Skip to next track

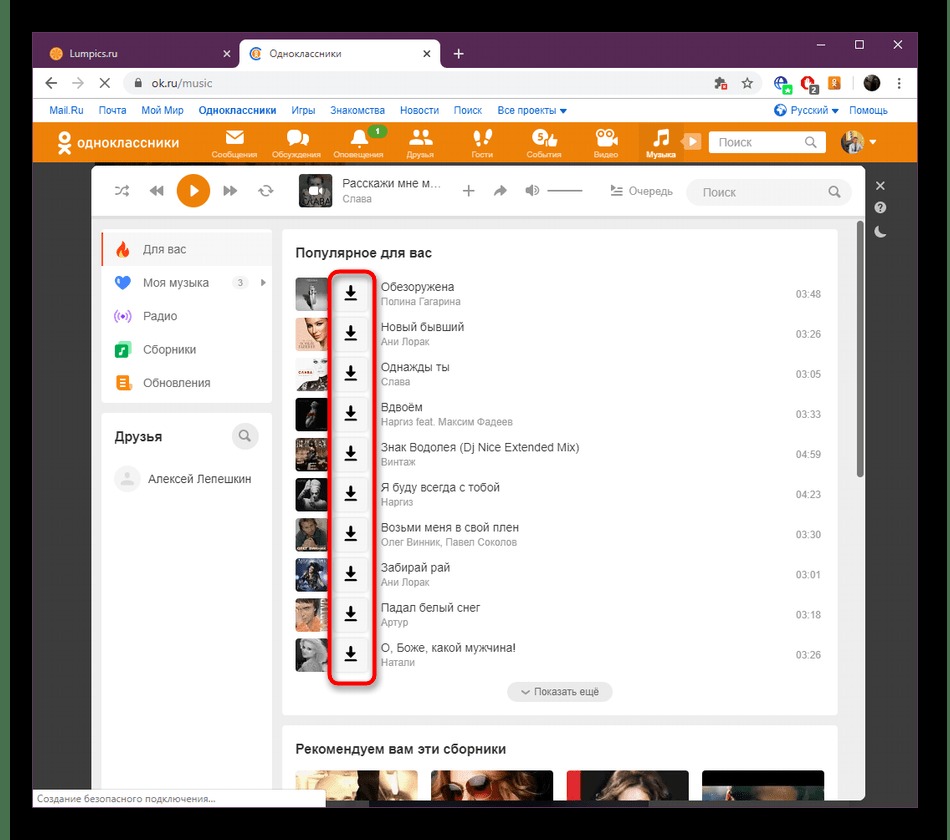[x=230, y=191]
